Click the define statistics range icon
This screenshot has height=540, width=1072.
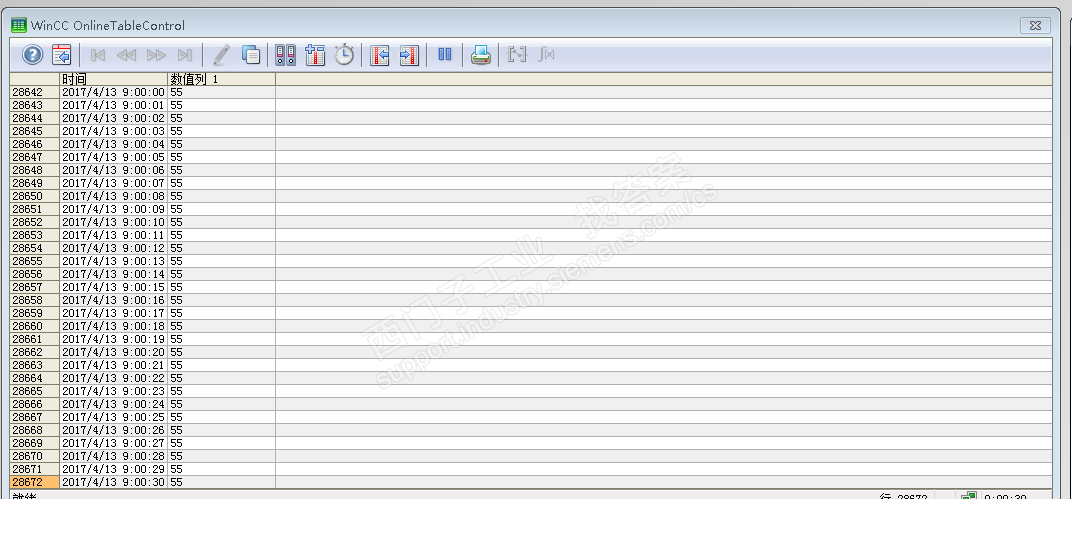517,54
